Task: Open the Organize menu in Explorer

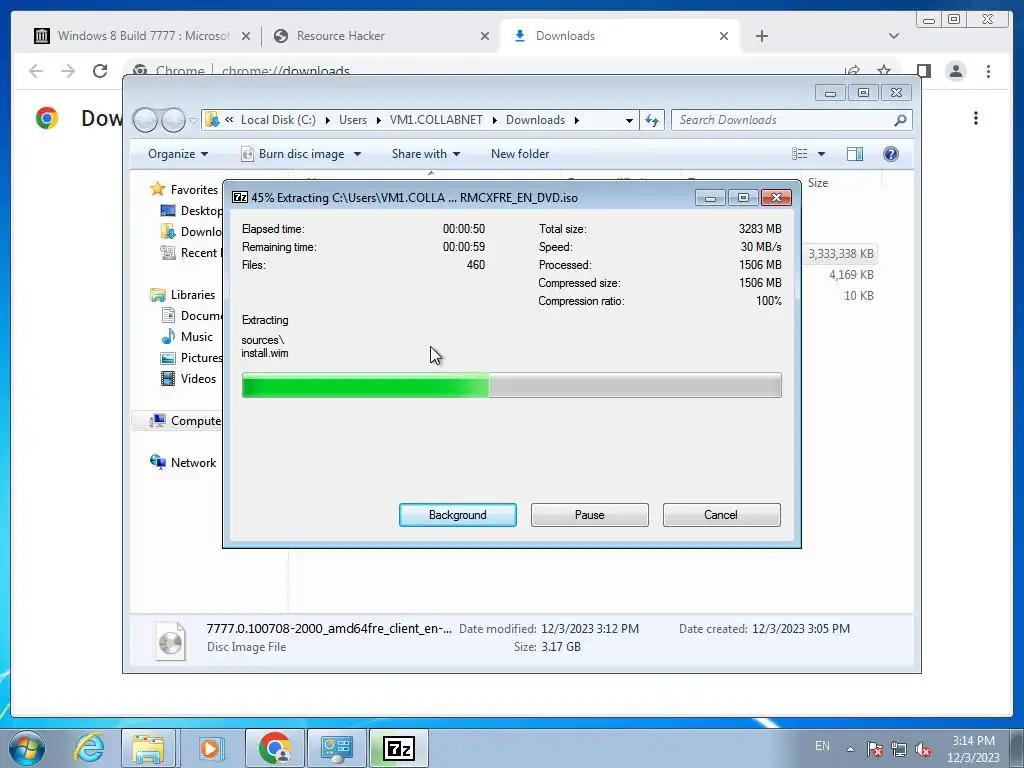Action: click(x=178, y=154)
